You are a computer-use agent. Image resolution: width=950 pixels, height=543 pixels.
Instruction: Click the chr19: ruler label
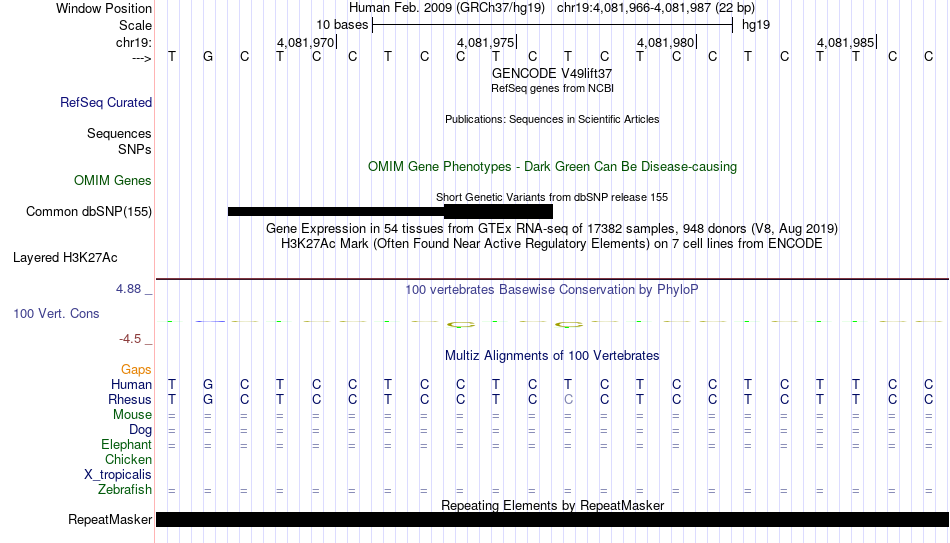[x=134, y=42]
